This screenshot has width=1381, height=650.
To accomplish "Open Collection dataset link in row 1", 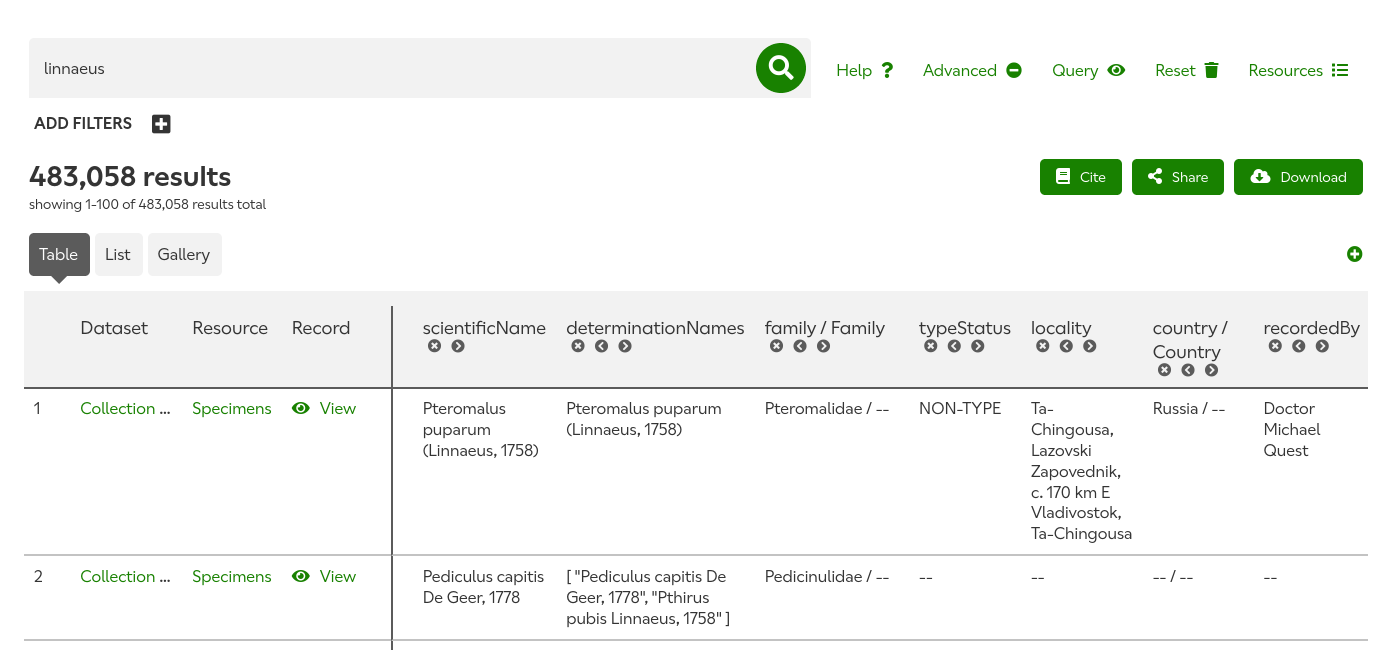I will [x=125, y=408].
